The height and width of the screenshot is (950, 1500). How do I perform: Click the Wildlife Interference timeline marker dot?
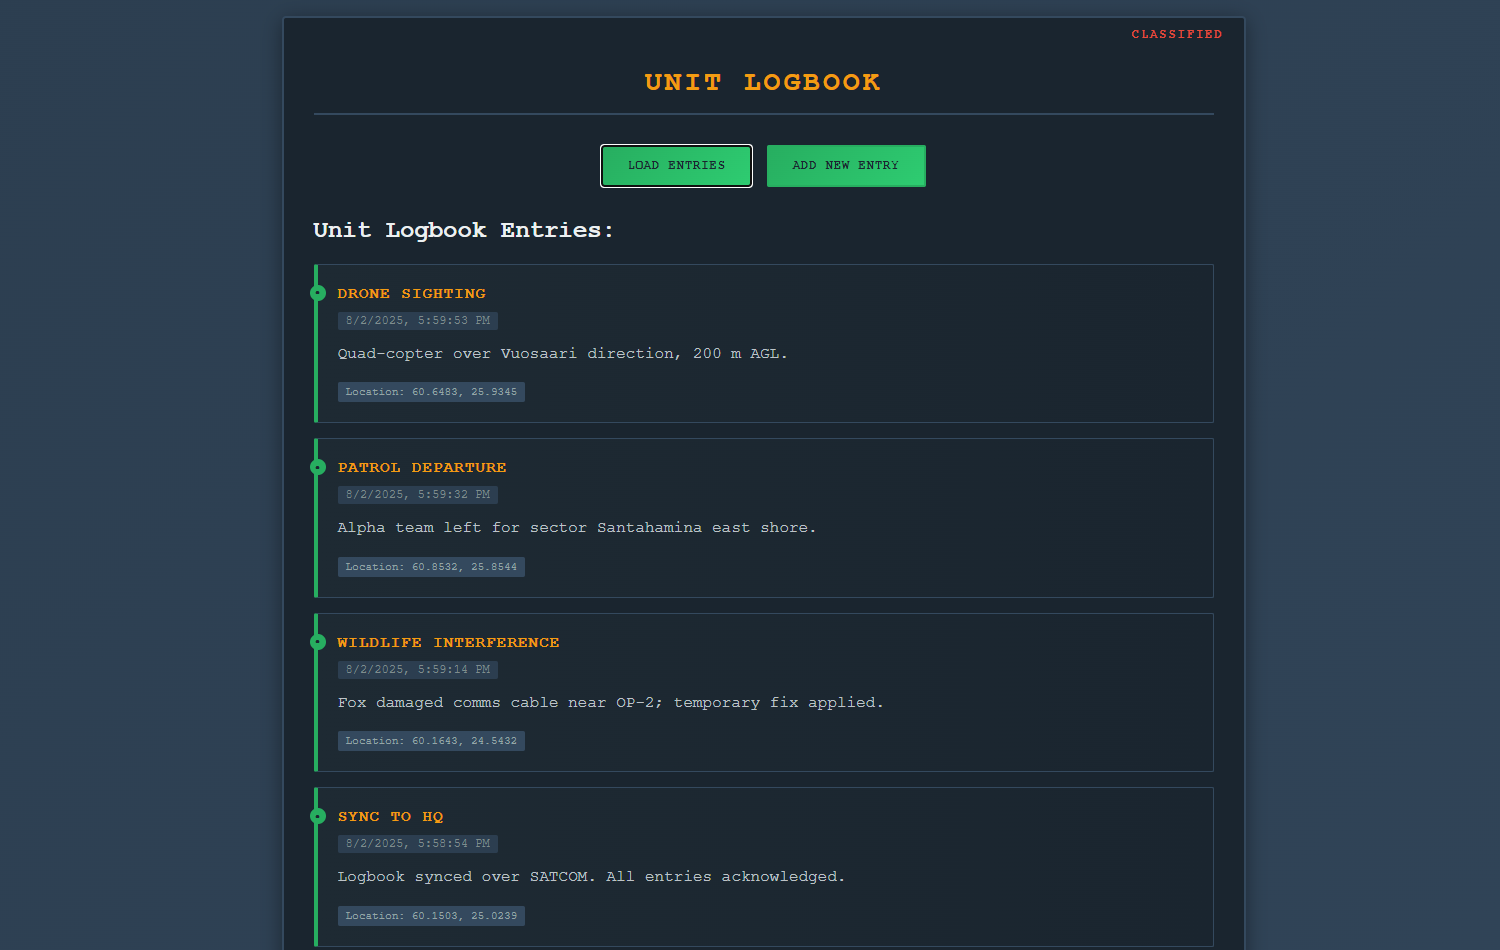pos(318,642)
